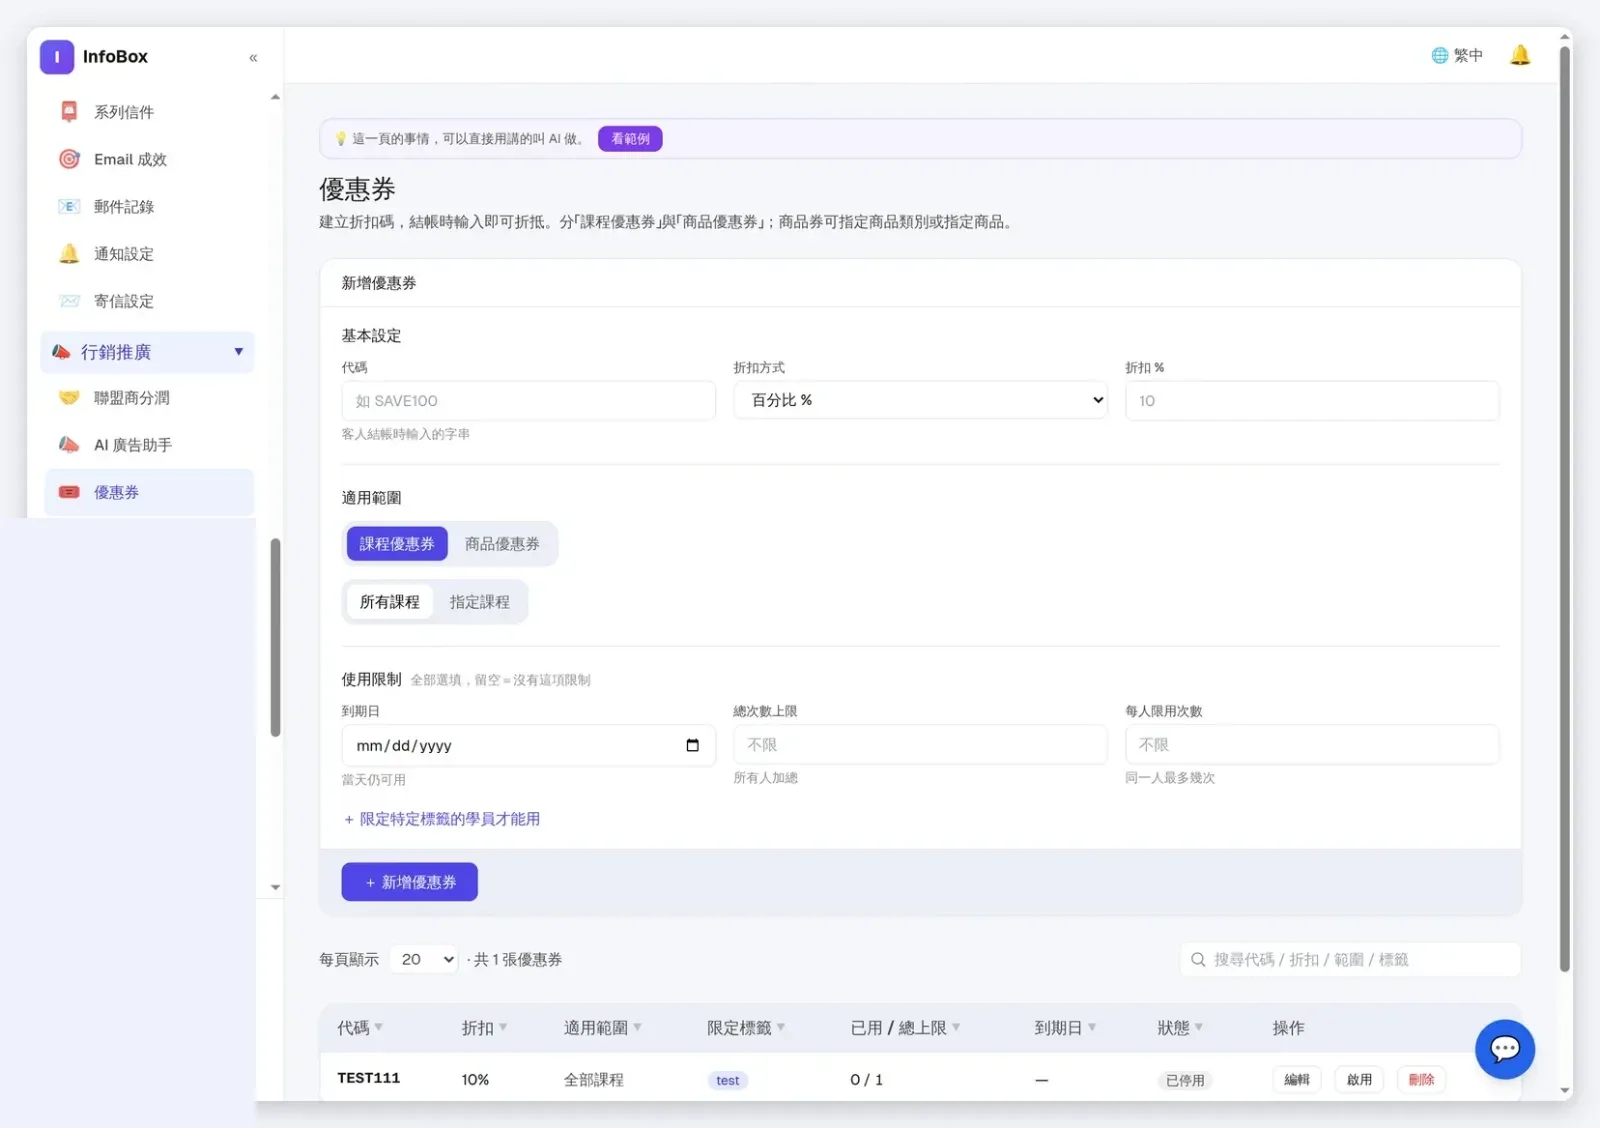Open 郵件記錄 sidebar item
The height and width of the screenshot is (1128, 1600).
coord(148,206)
